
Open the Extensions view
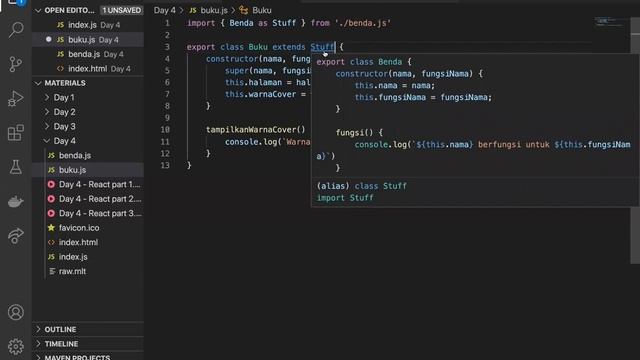(16, 133)
